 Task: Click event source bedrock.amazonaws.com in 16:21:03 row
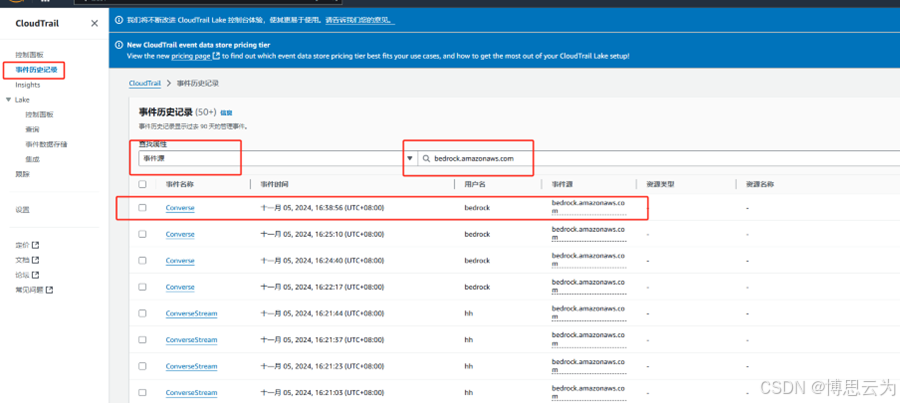(589, 393)
